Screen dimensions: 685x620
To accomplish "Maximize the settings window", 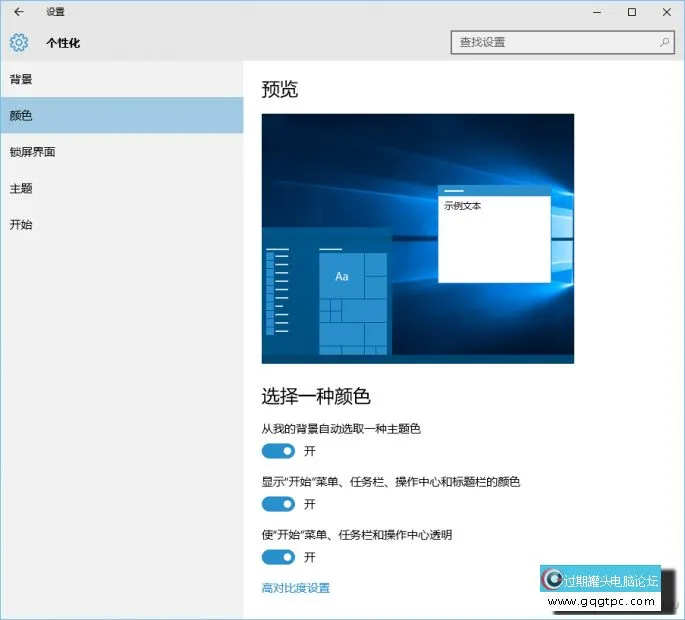I will (632, 12).
